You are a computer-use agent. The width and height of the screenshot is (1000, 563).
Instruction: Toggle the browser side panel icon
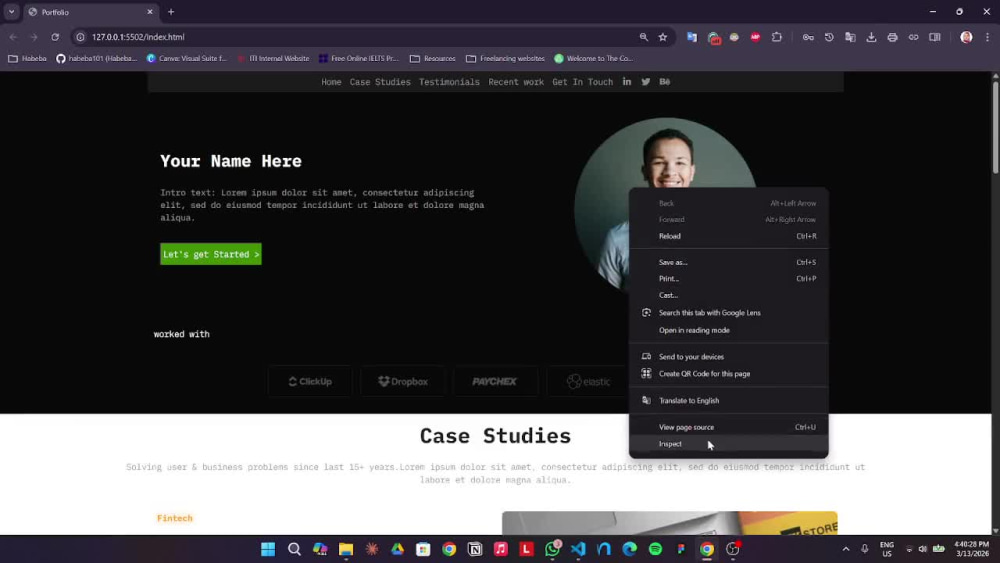click(935, 37)
